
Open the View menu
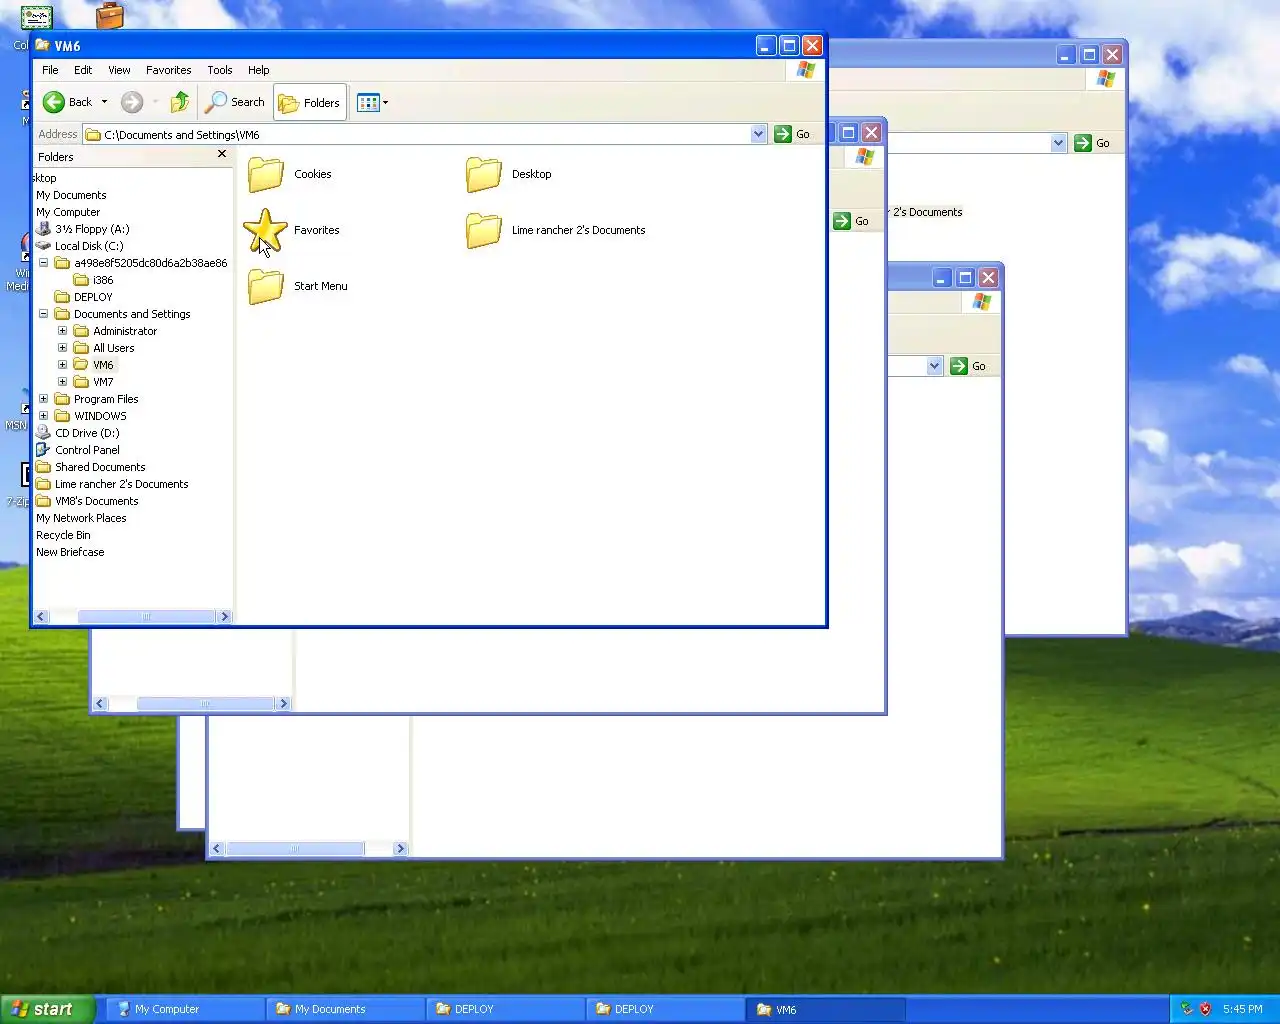coord(119,70)
